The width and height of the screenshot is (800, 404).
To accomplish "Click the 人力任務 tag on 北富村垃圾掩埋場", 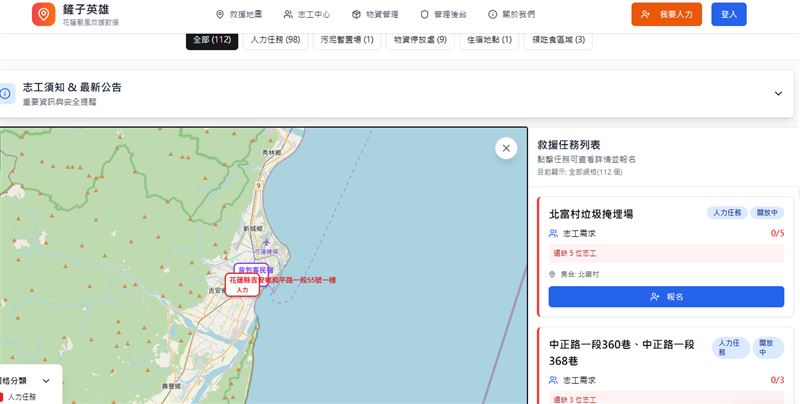I will [727, 213].
